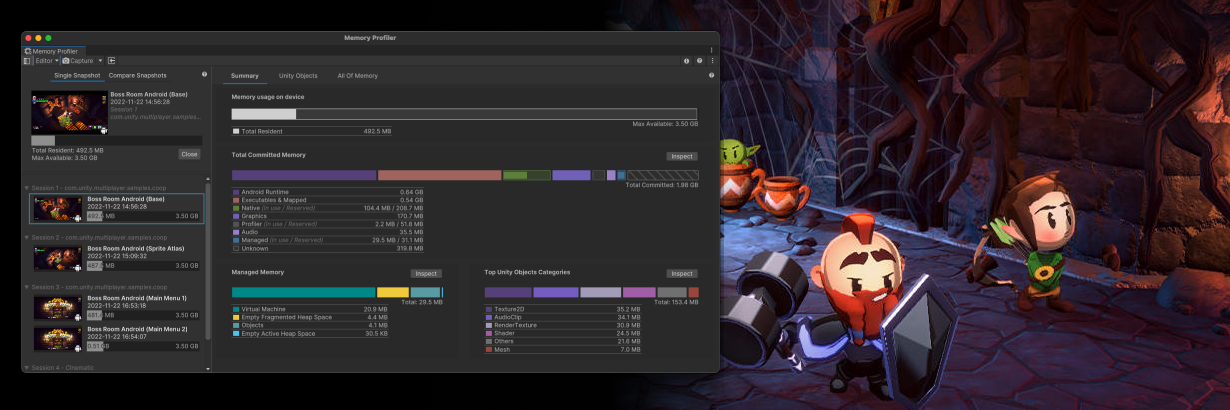Inspect the Total Committed Memory section

tap(682, 156)
